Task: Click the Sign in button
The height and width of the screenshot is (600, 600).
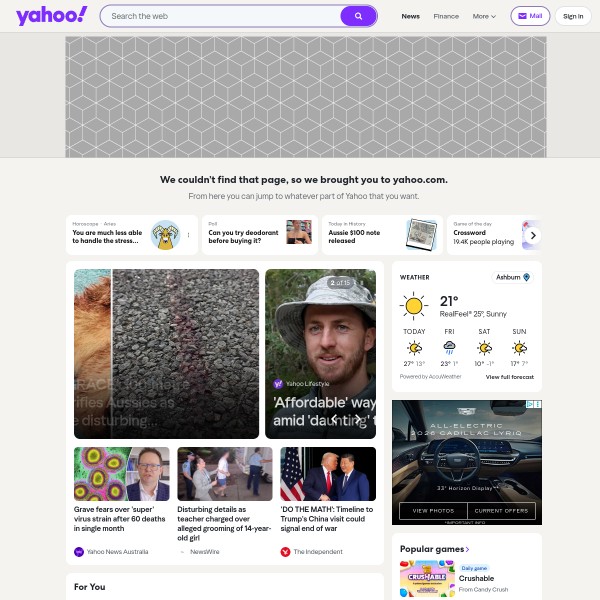Action: (x=573, y=16)
